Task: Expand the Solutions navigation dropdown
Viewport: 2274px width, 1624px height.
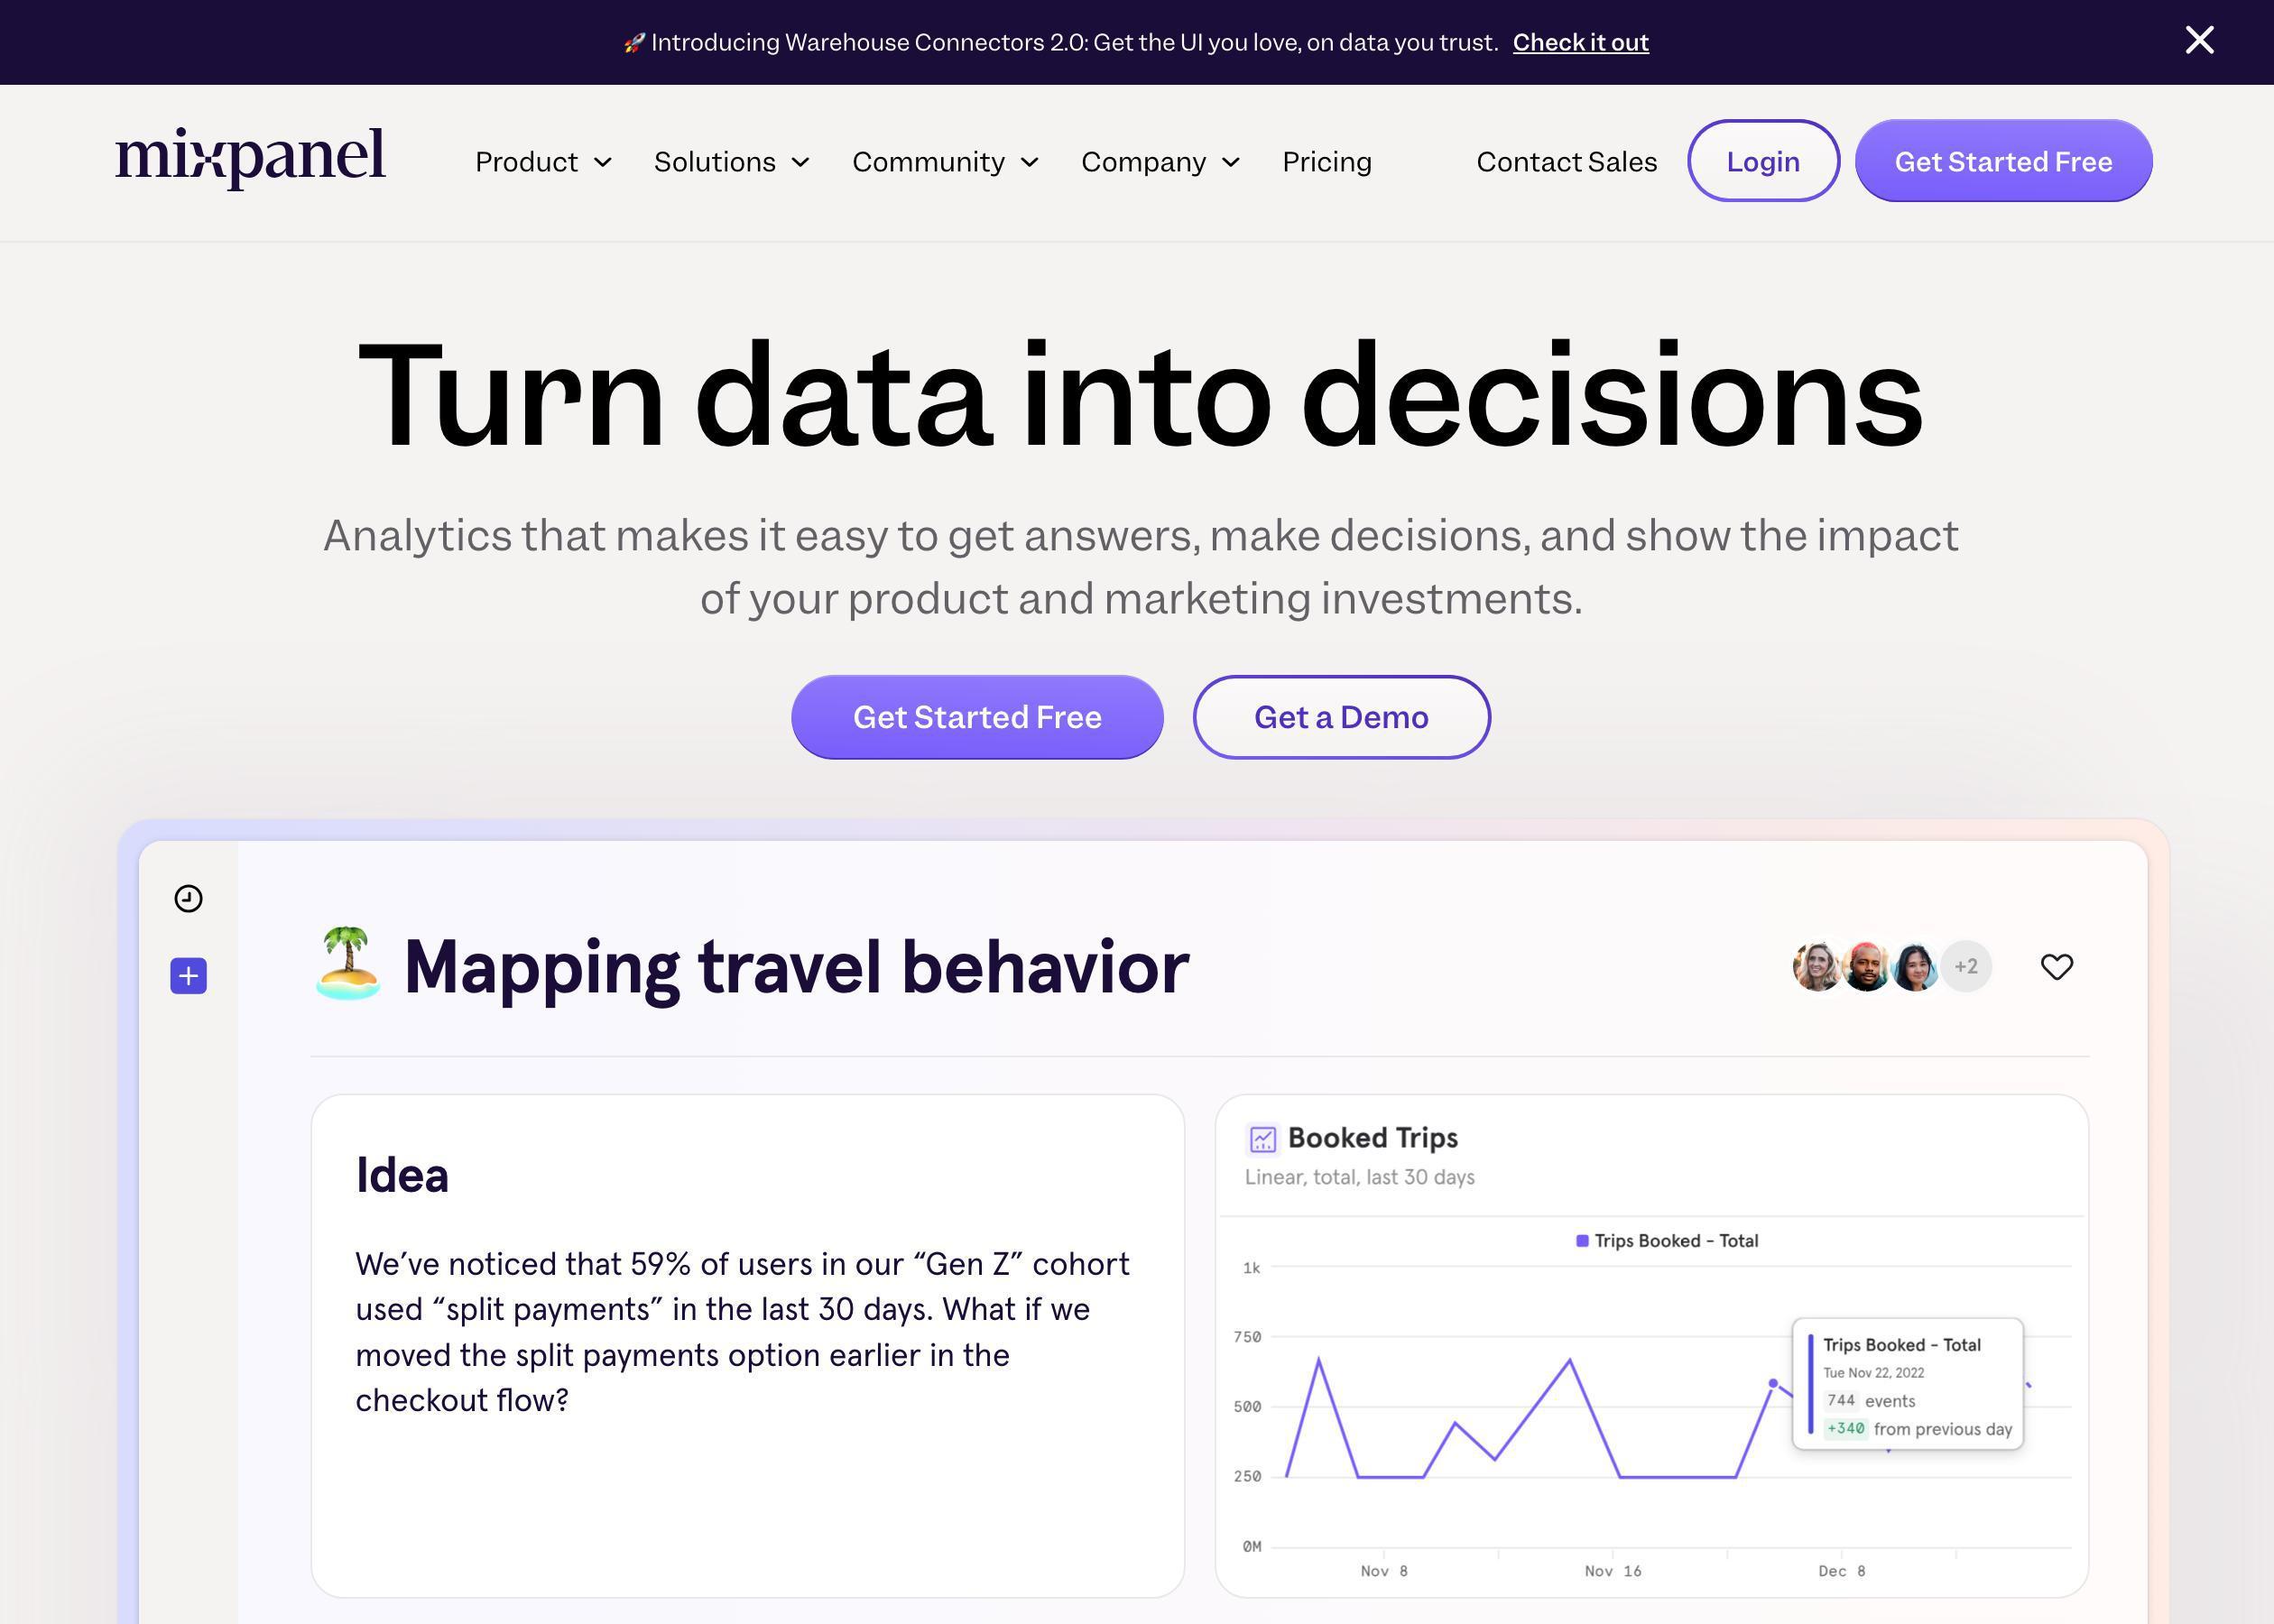Action: 731,161
